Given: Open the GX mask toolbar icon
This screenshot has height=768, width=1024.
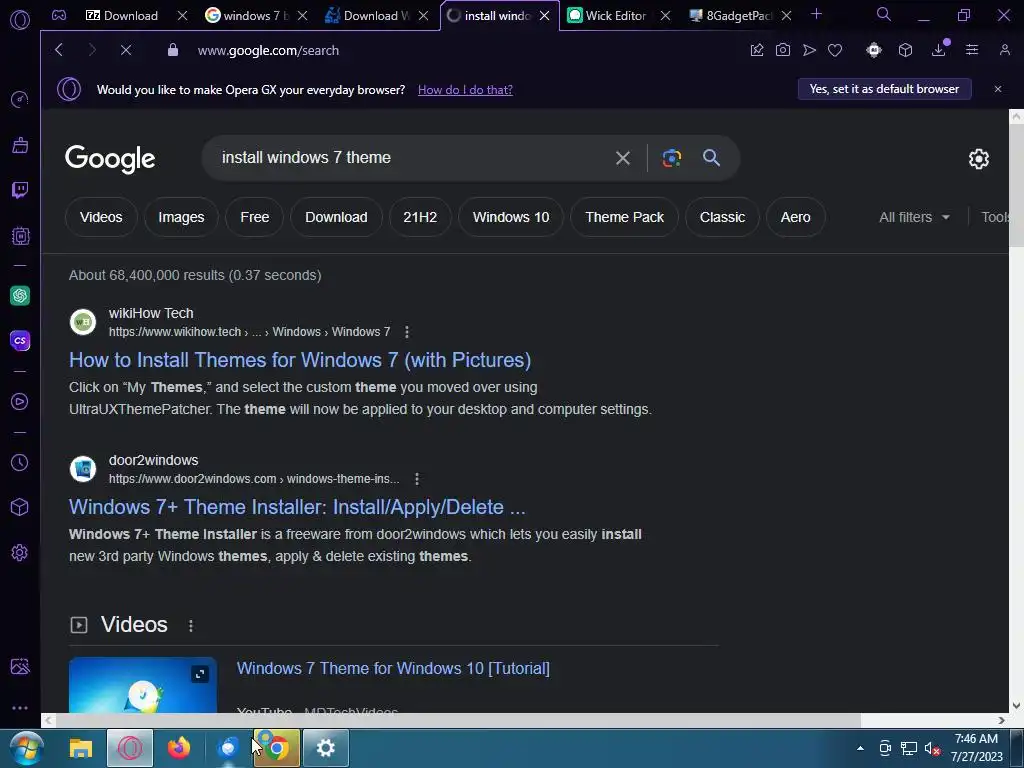Looking at the screenshot, I should click(874, 50).
